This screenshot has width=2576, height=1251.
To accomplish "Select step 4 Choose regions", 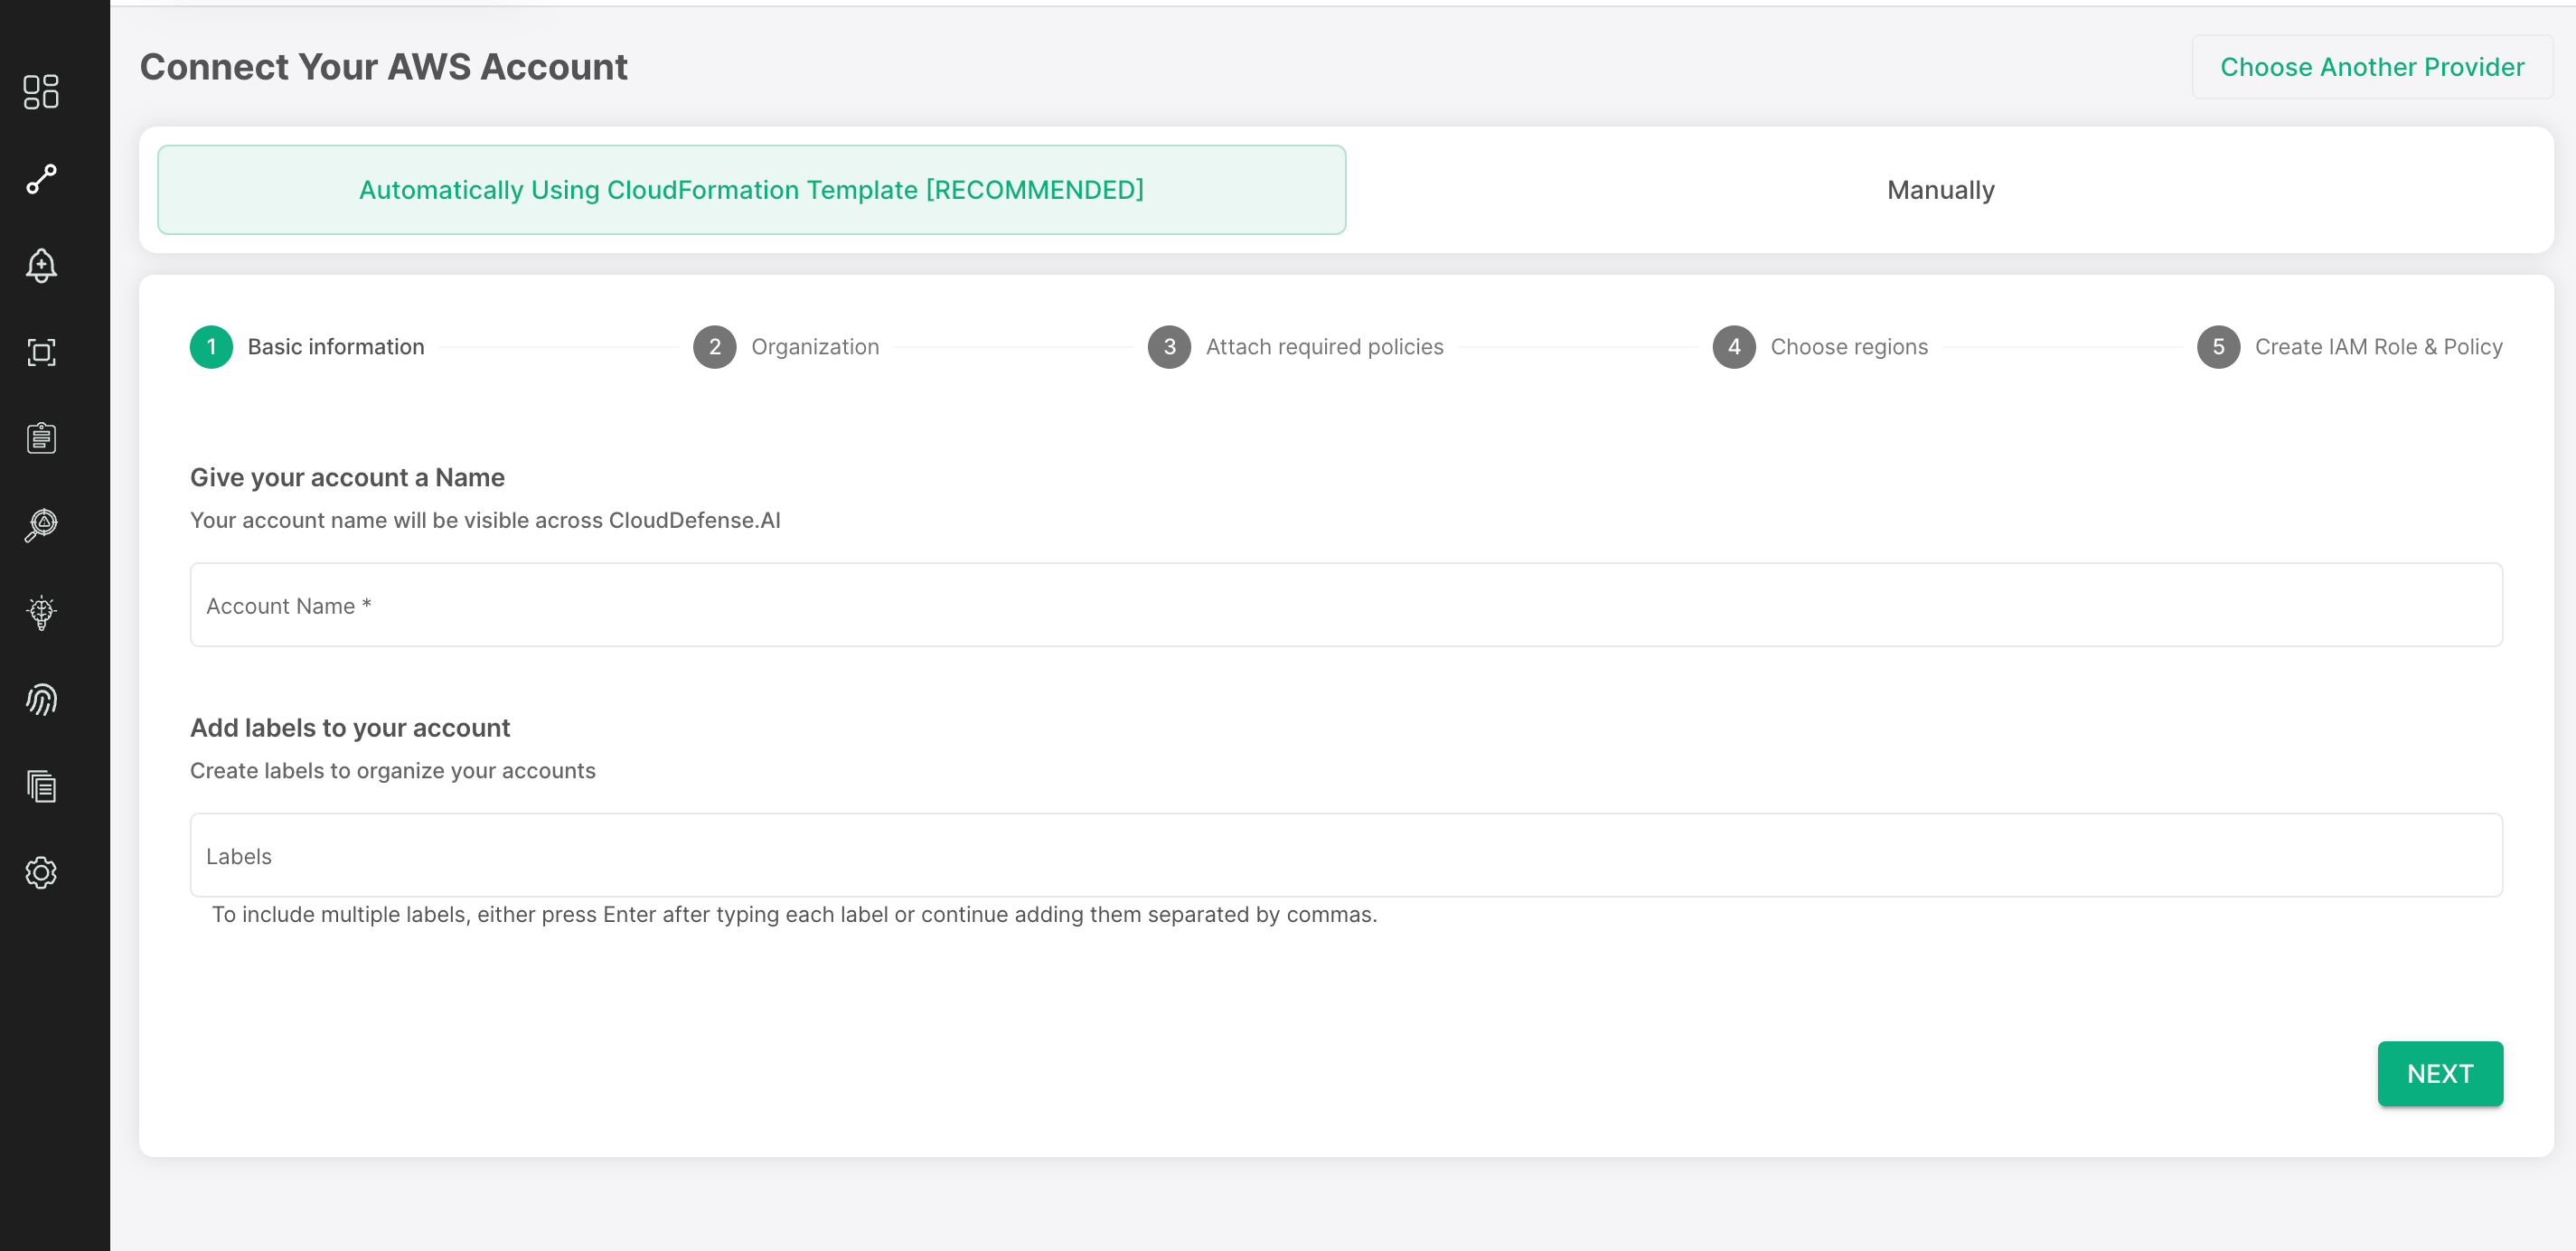I will [x=1820, y=347].
